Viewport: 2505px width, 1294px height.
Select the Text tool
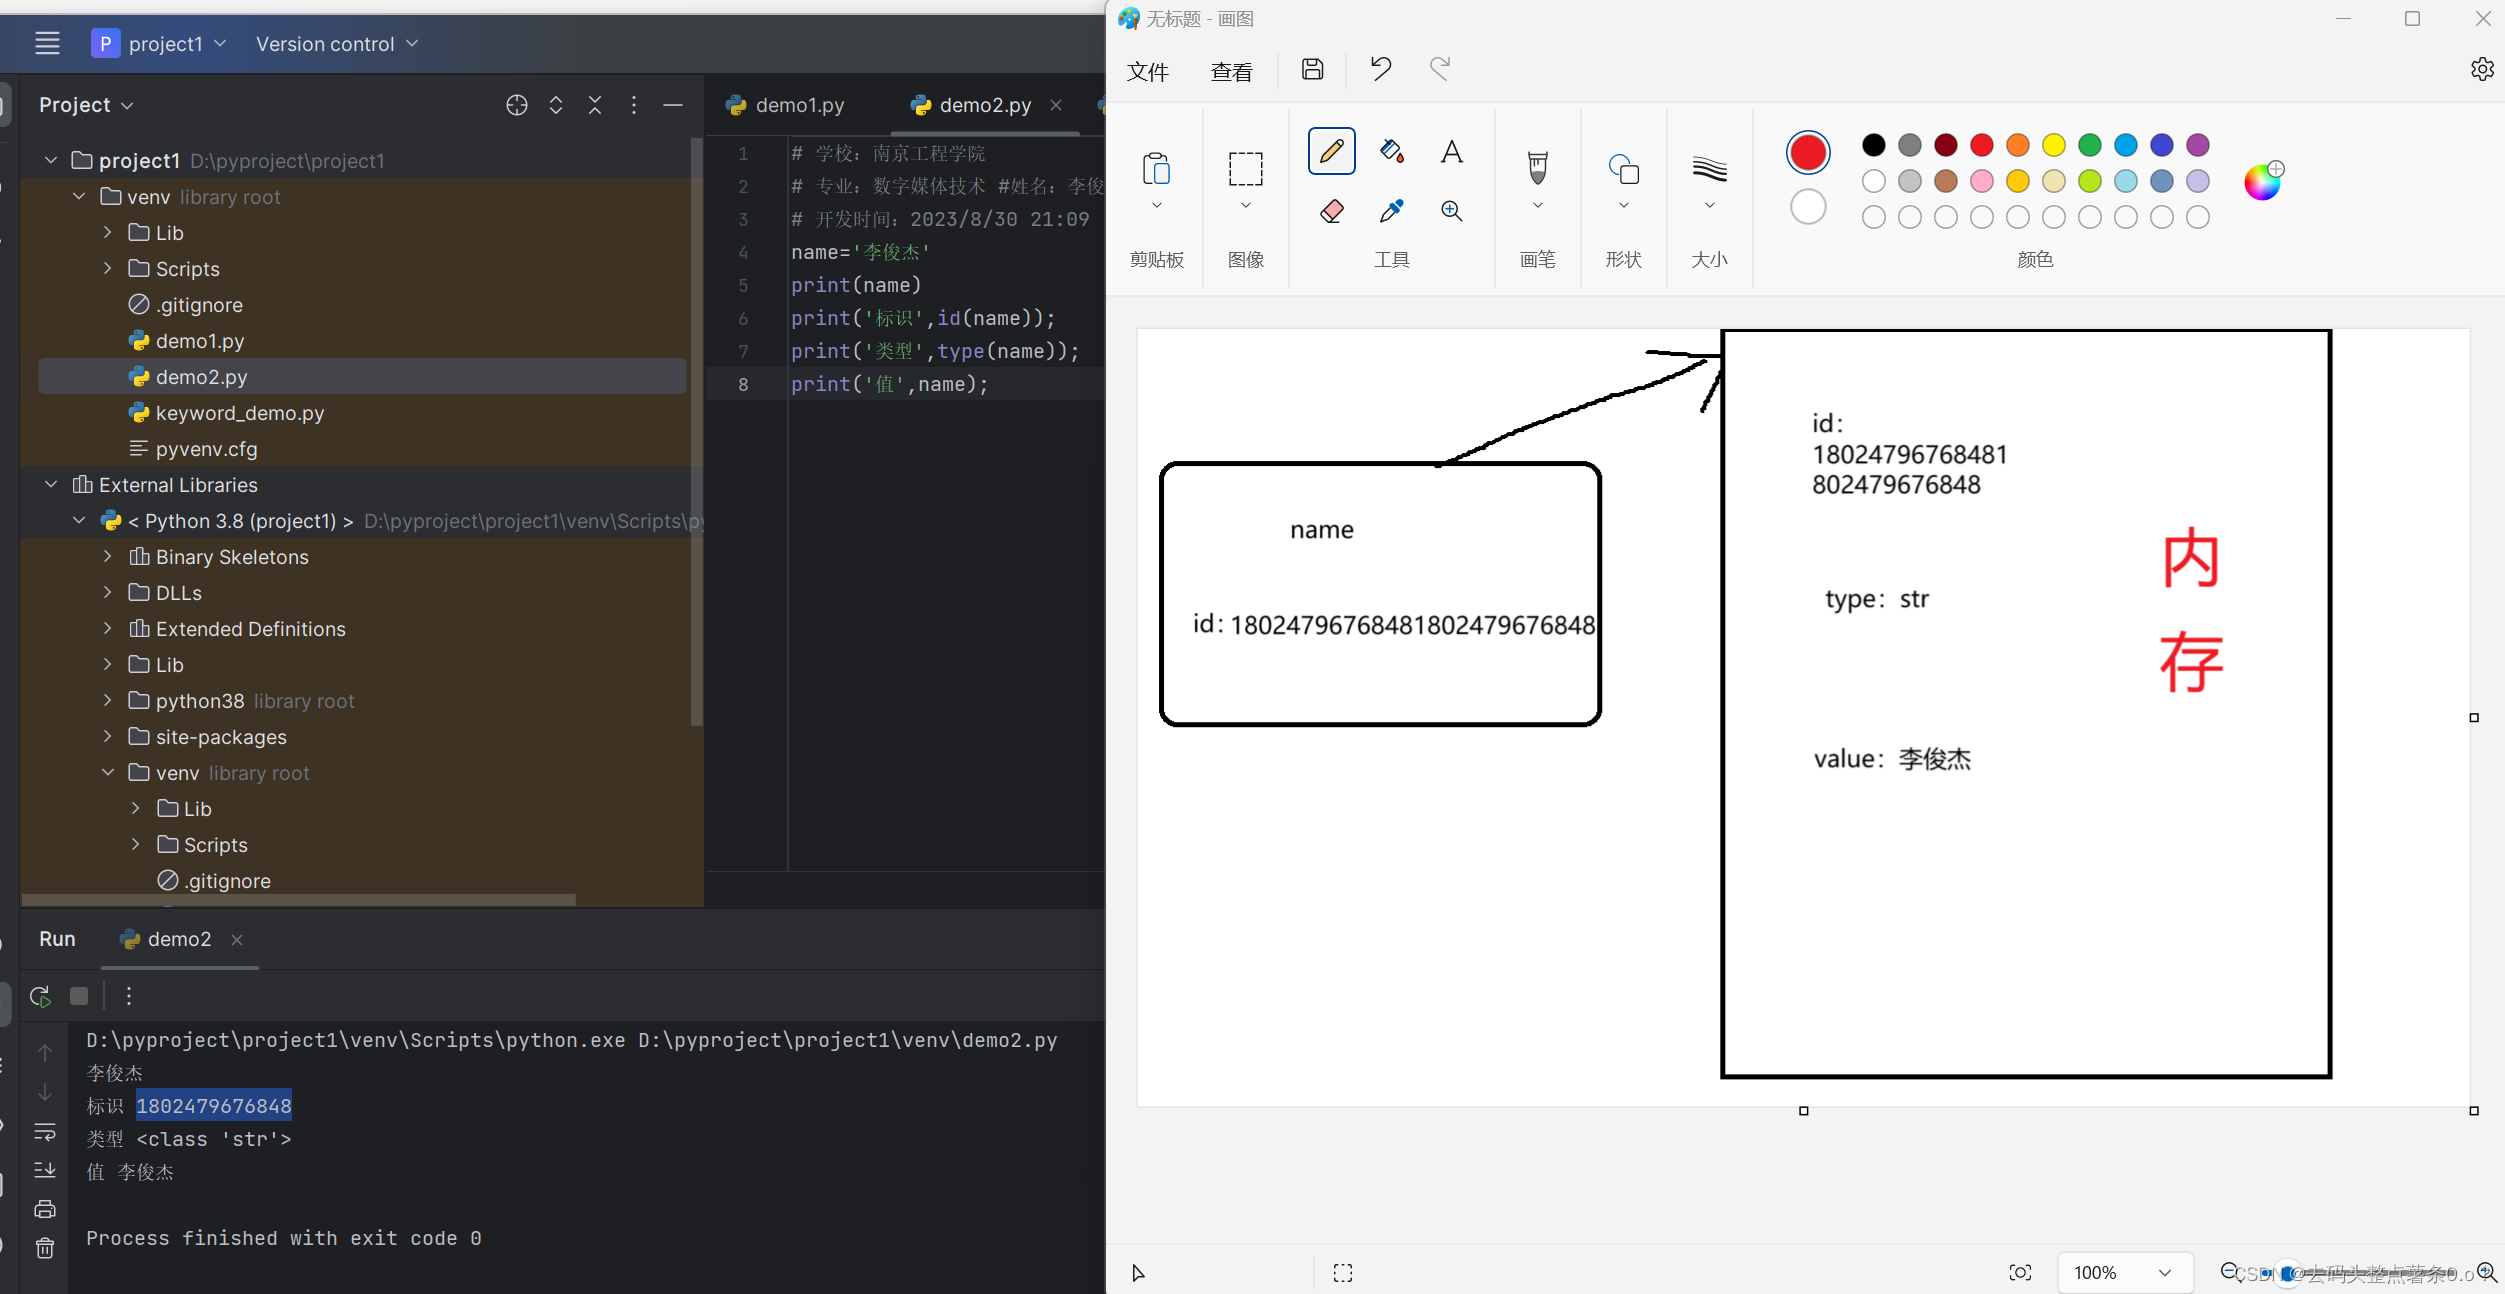coord(1451,152)
